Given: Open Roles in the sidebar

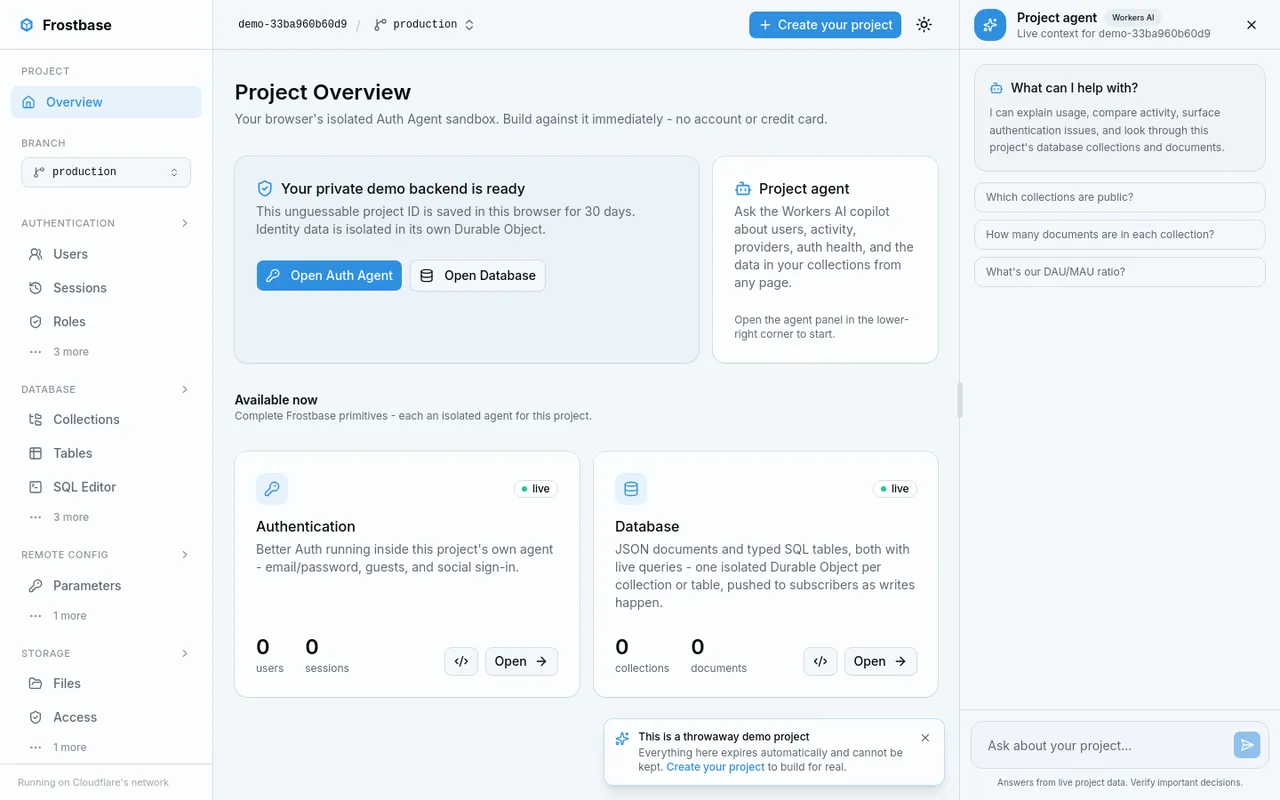Looking at the screenshot, I should coord(106,322).
